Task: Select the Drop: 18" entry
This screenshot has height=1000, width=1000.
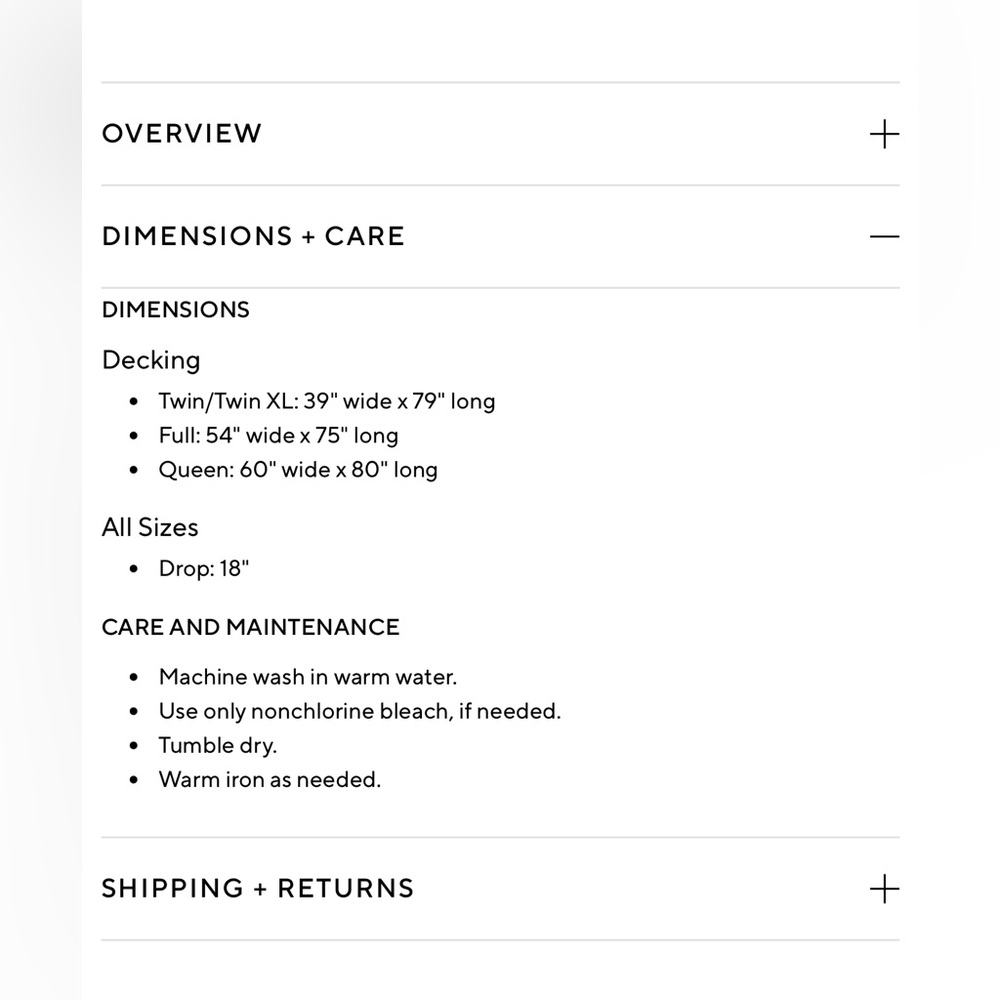Action: tap(204, 568)
